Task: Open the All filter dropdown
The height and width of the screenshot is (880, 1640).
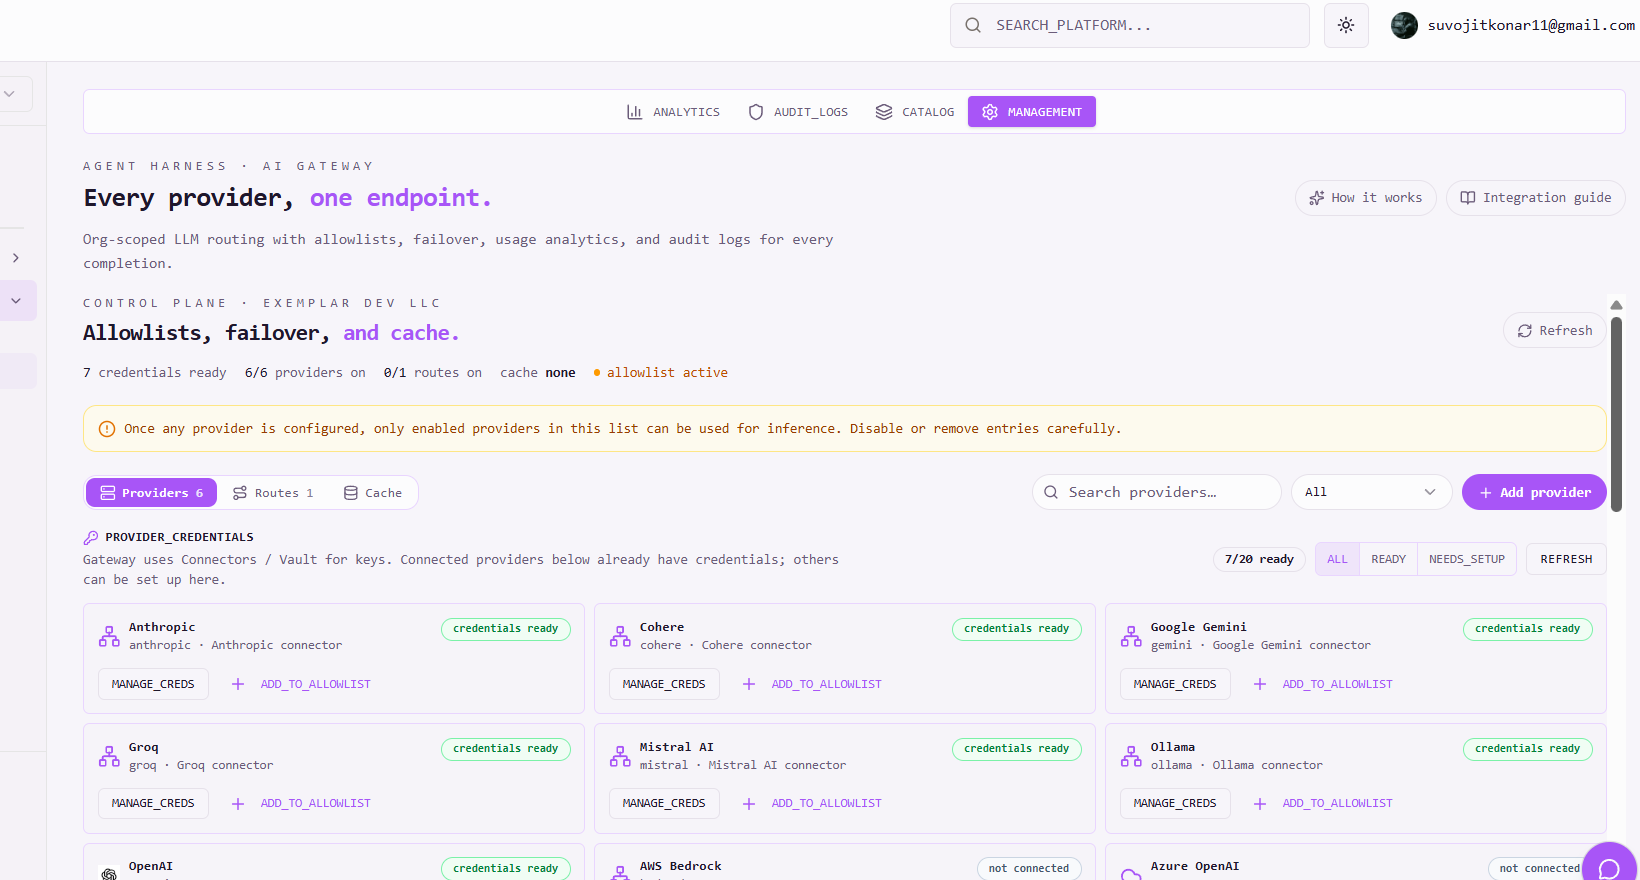Action: coord(1371,492)
